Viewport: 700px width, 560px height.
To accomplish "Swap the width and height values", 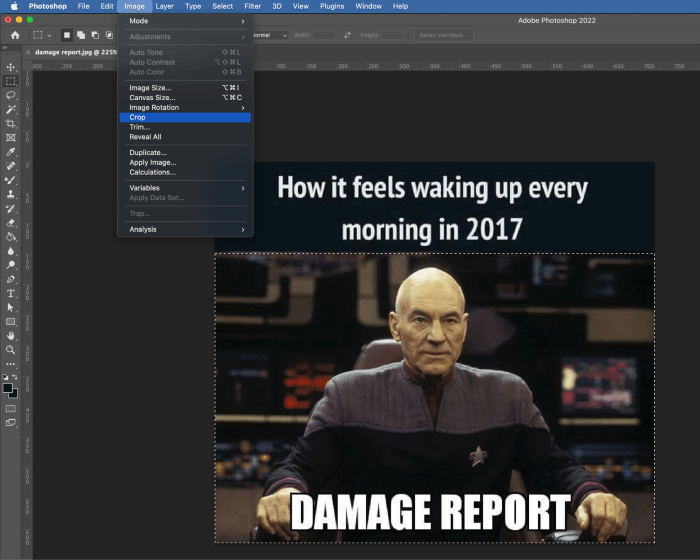I will [347, 35].
